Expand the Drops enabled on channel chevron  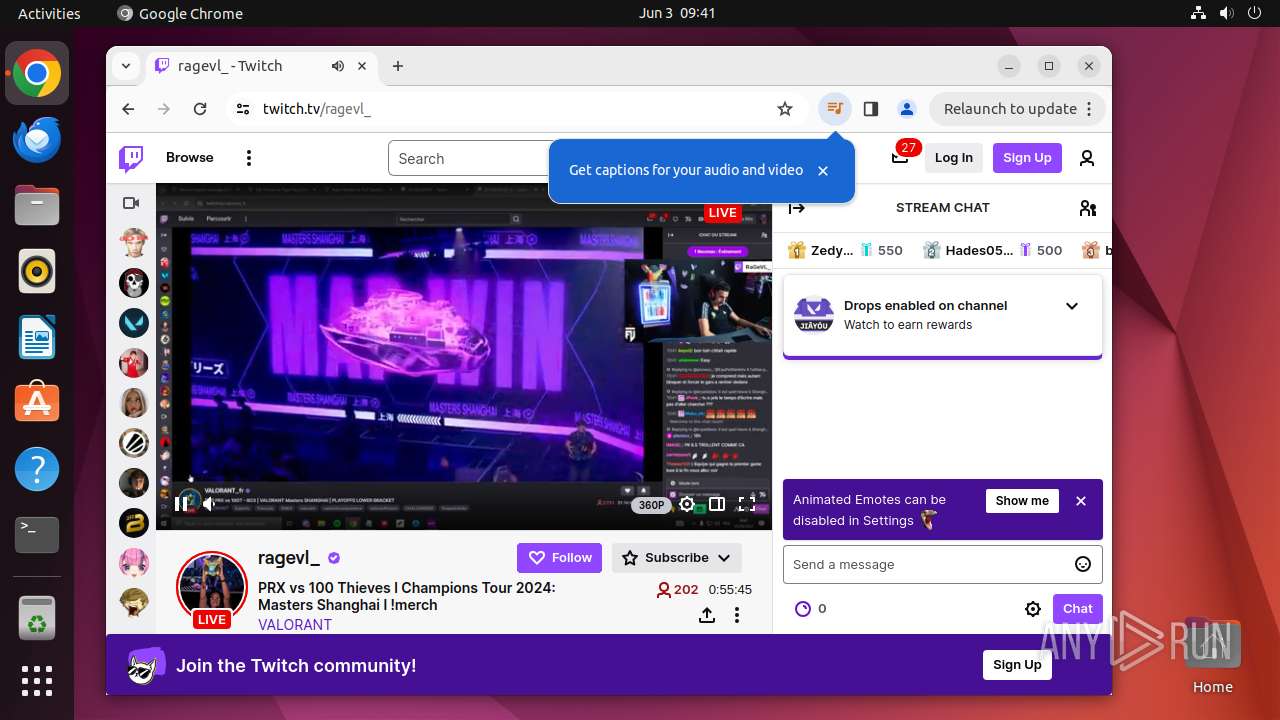[1072, 306]
